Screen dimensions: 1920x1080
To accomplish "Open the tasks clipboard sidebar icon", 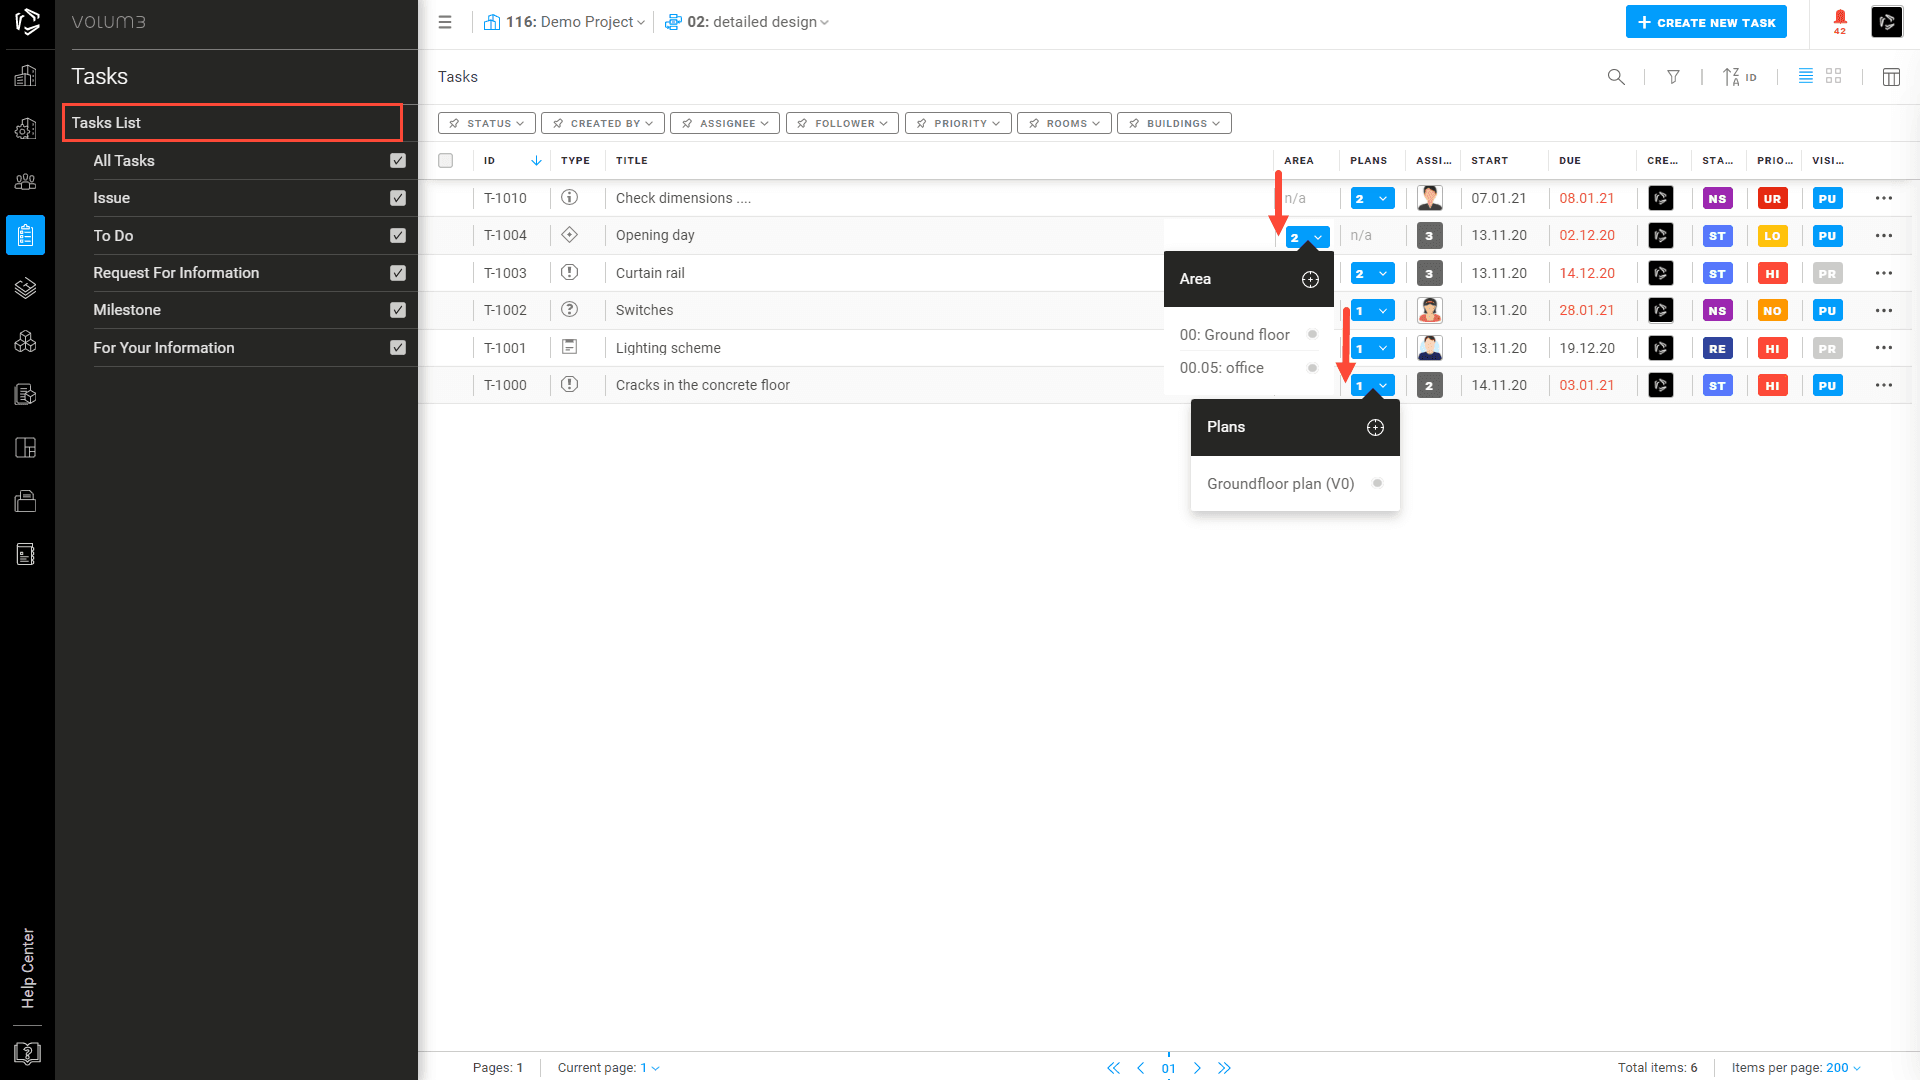I will 26,235.
